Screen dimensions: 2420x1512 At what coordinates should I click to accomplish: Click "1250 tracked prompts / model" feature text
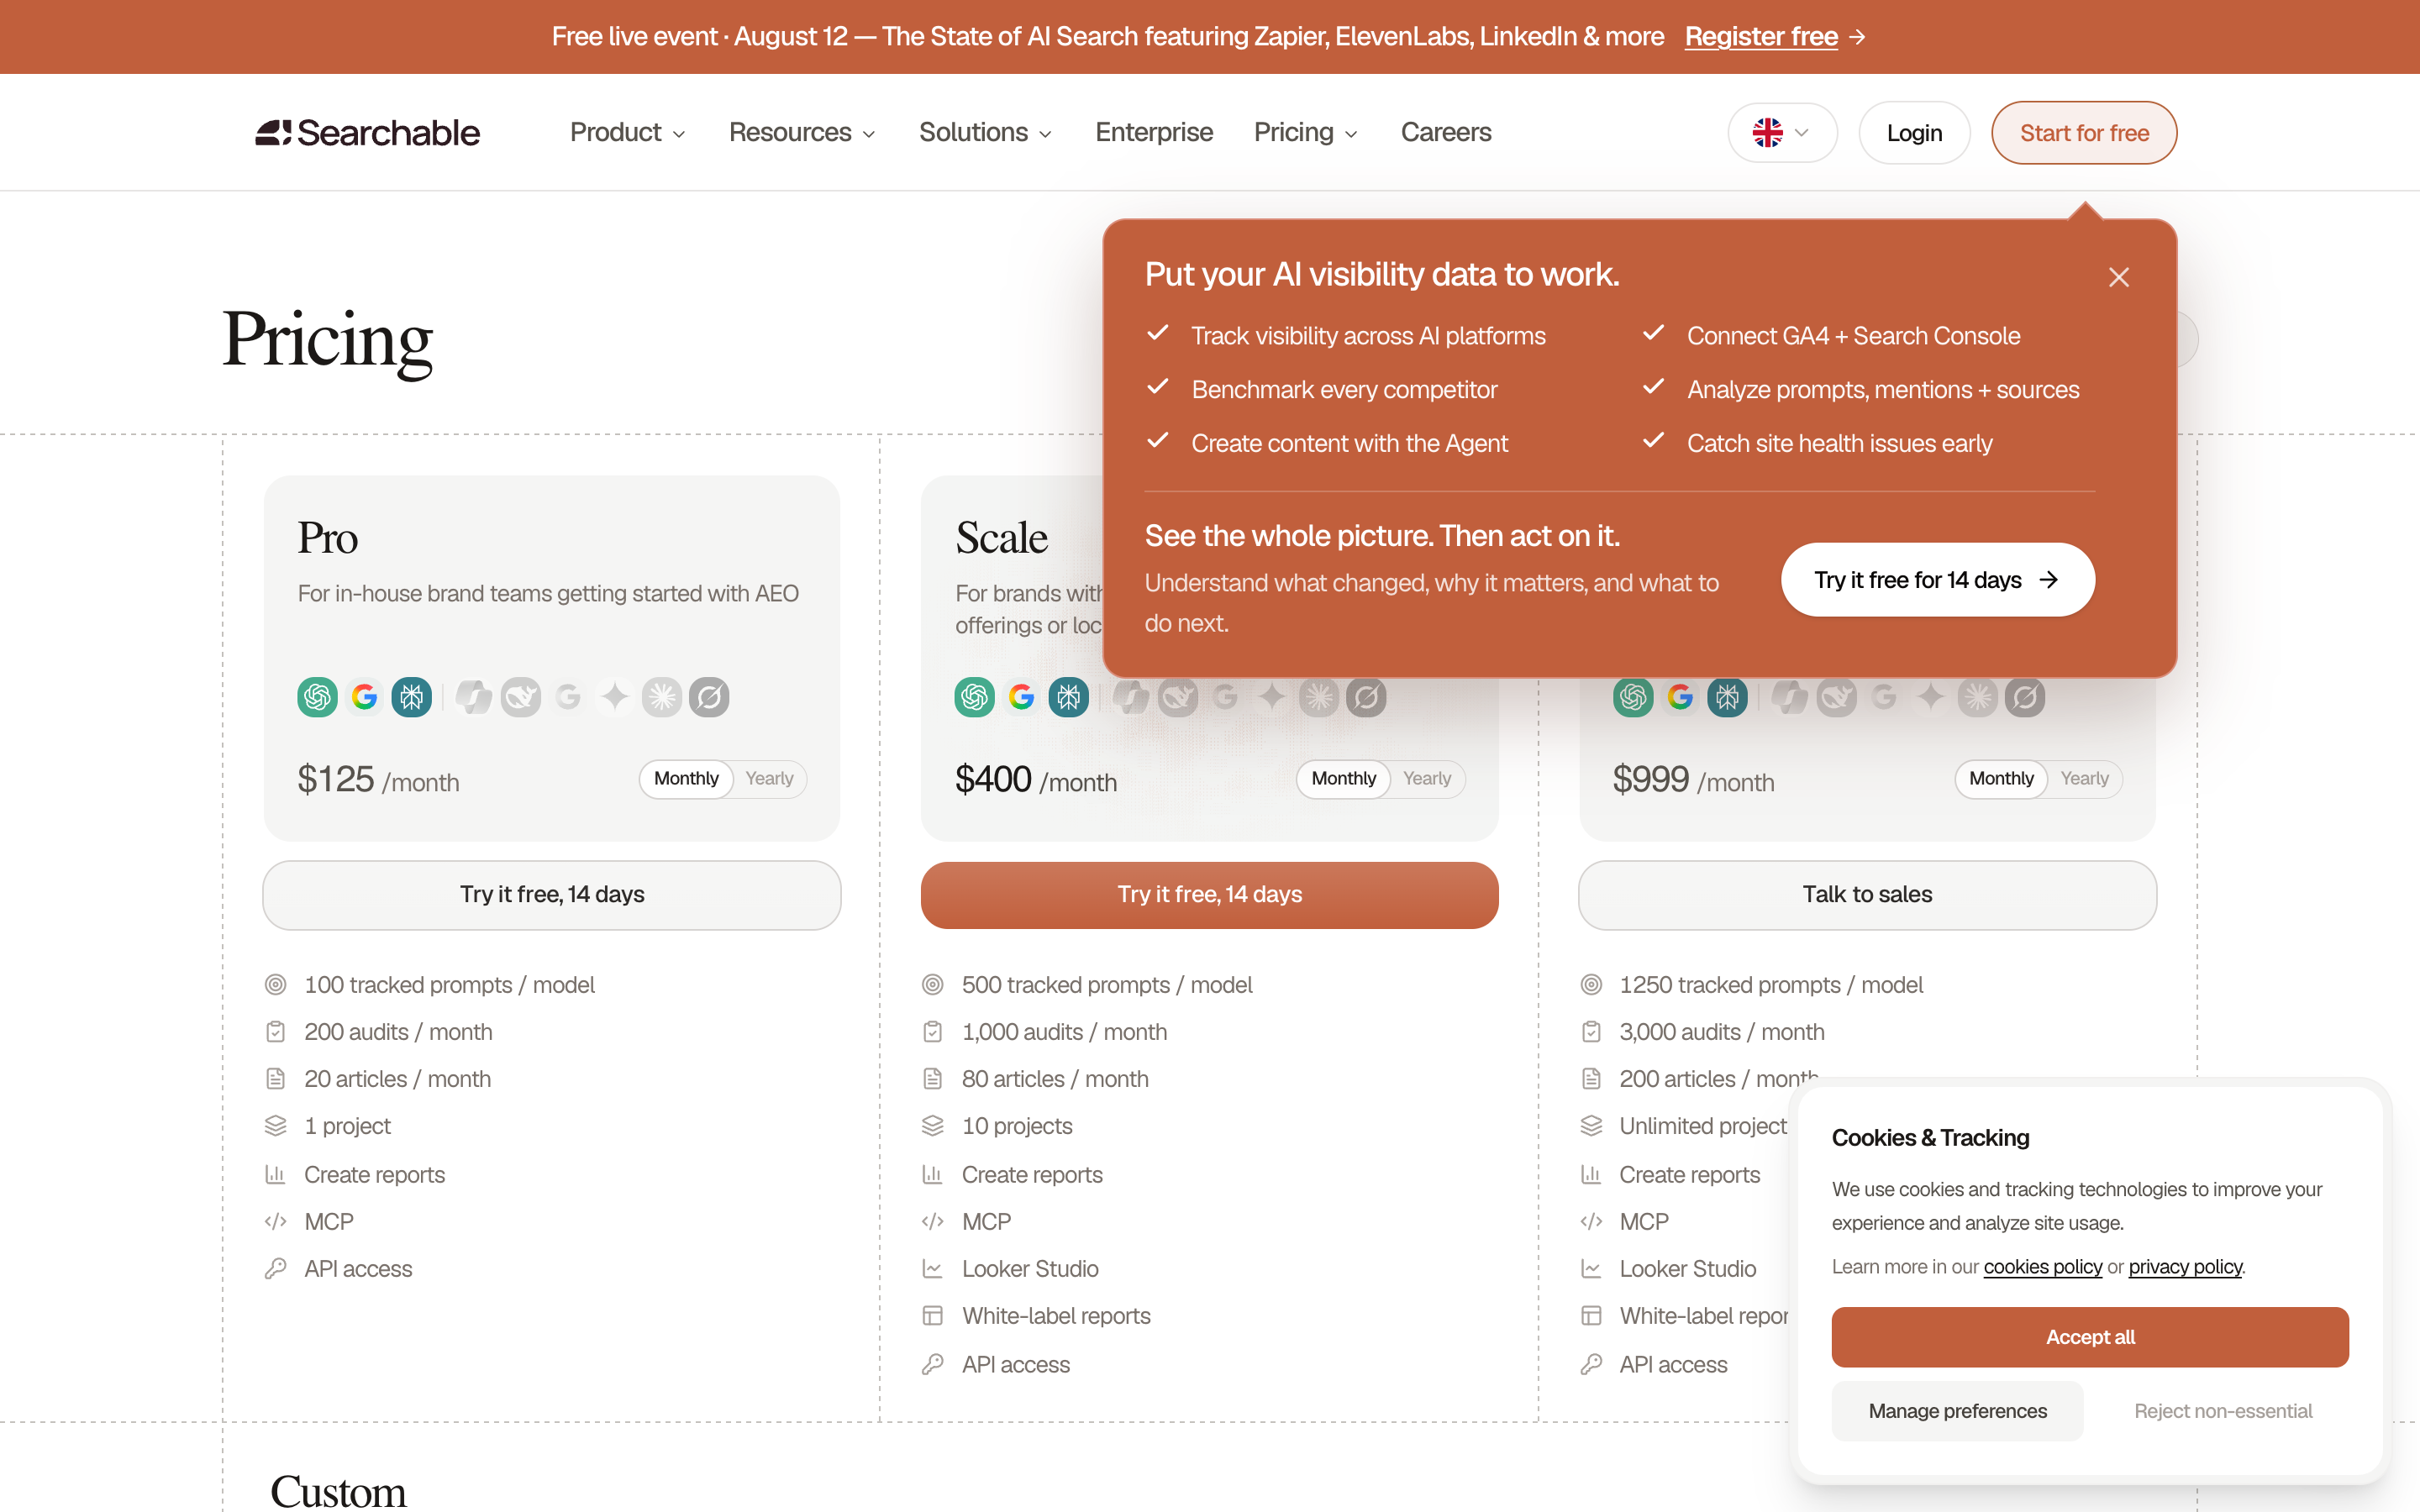(1771, 985)
